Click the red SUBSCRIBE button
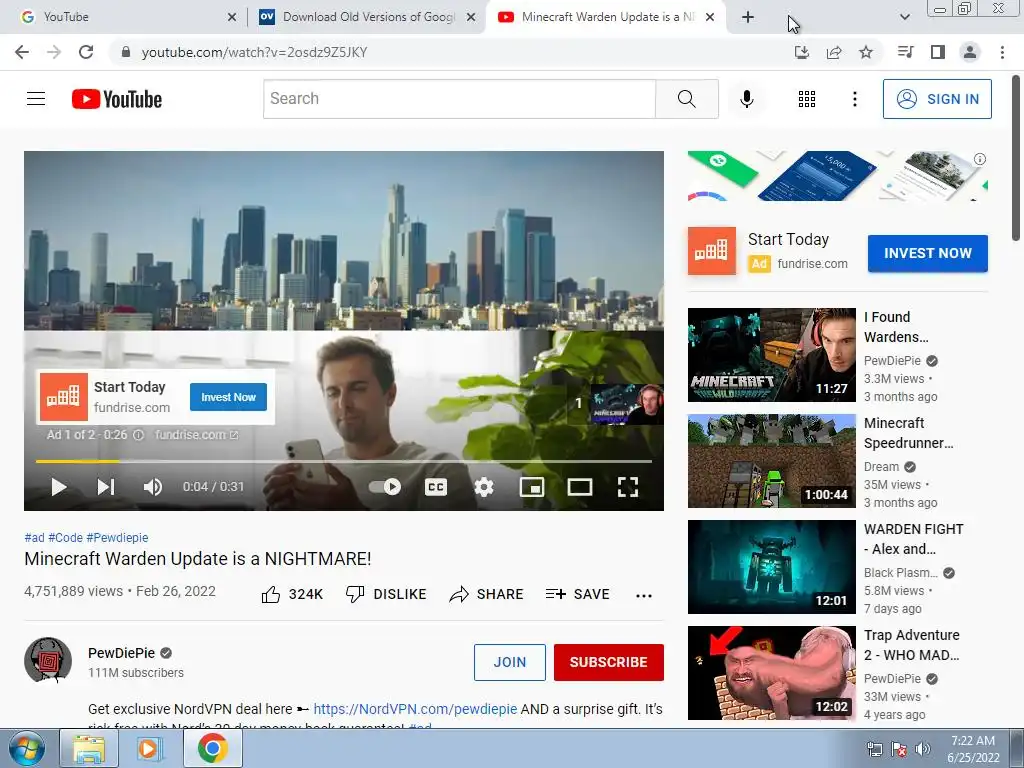 (x=609, y=662)
